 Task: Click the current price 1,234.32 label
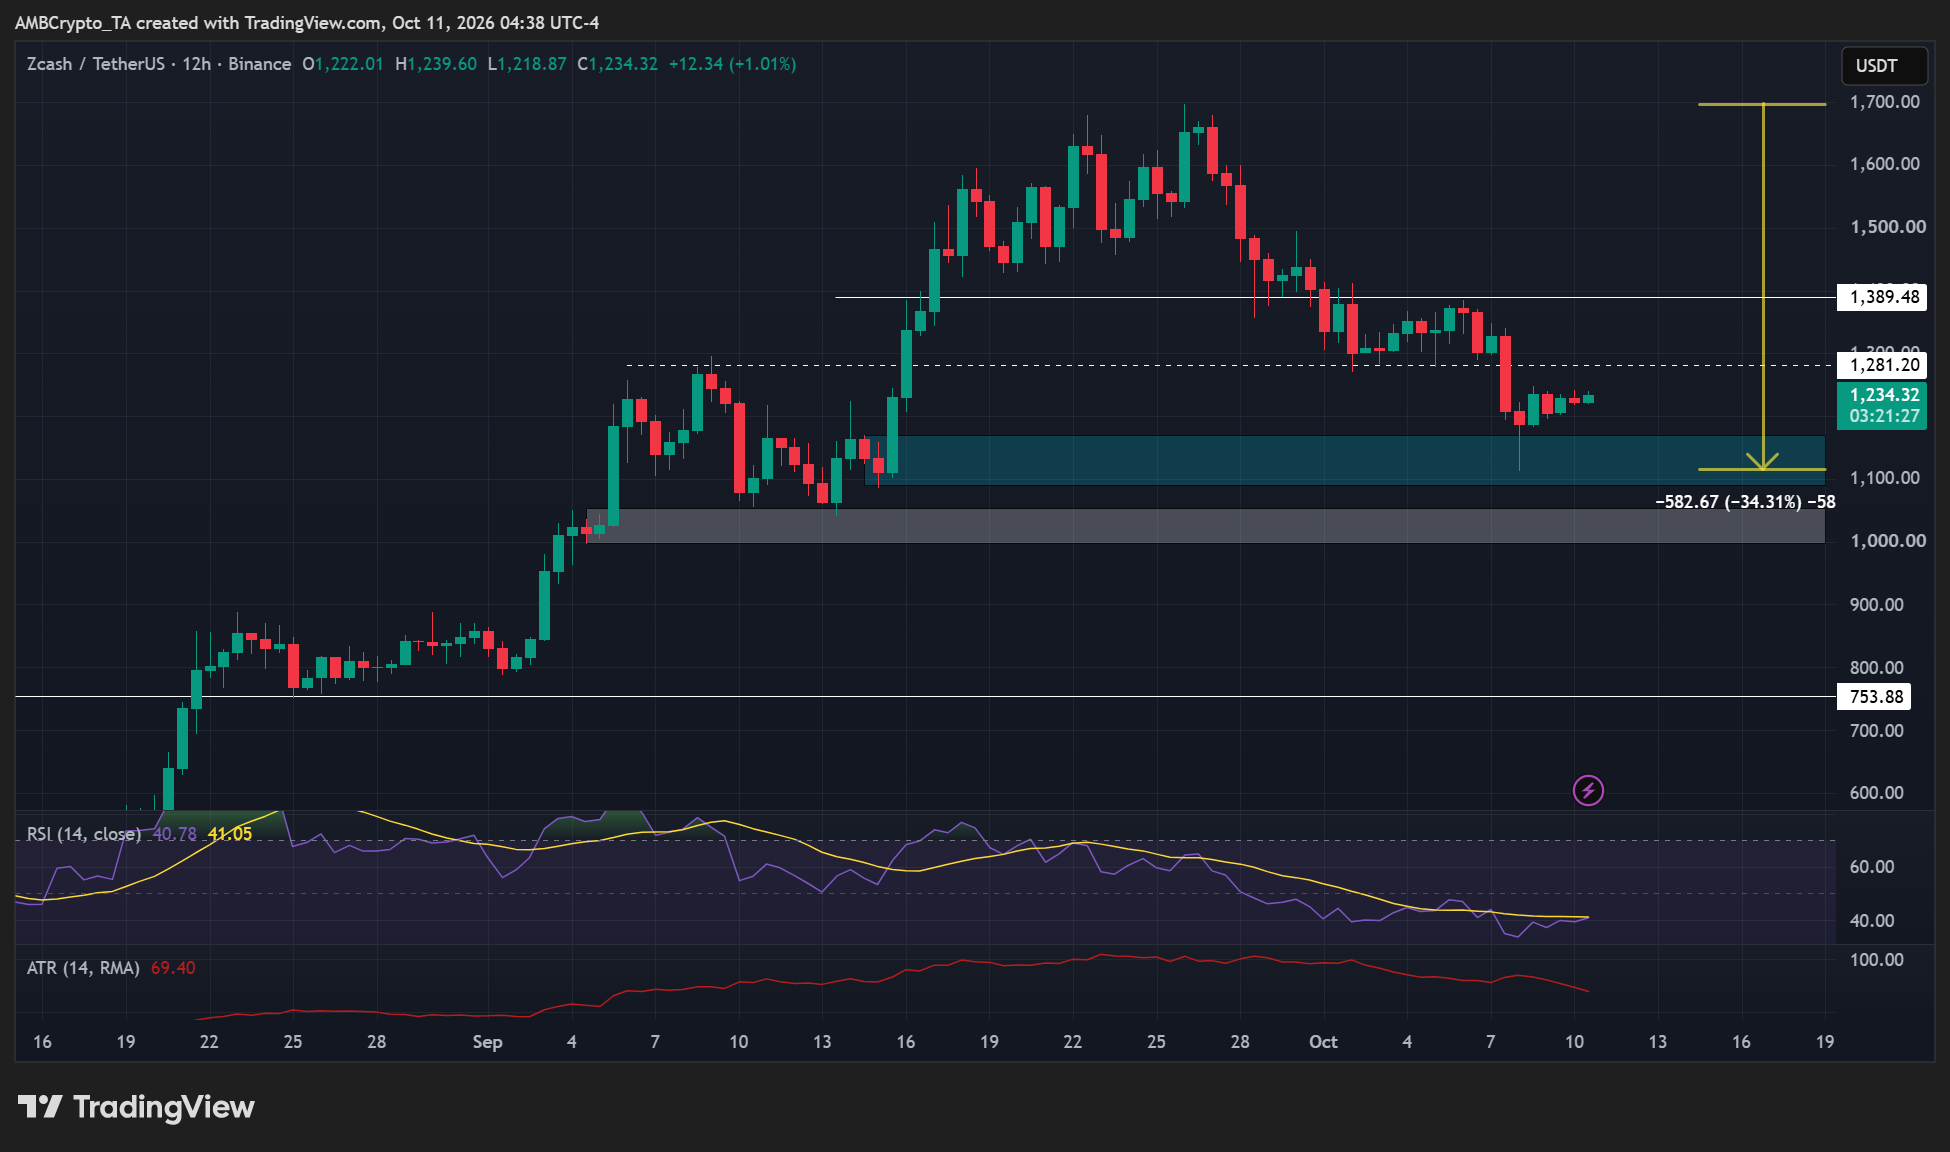click(1882, 395)
